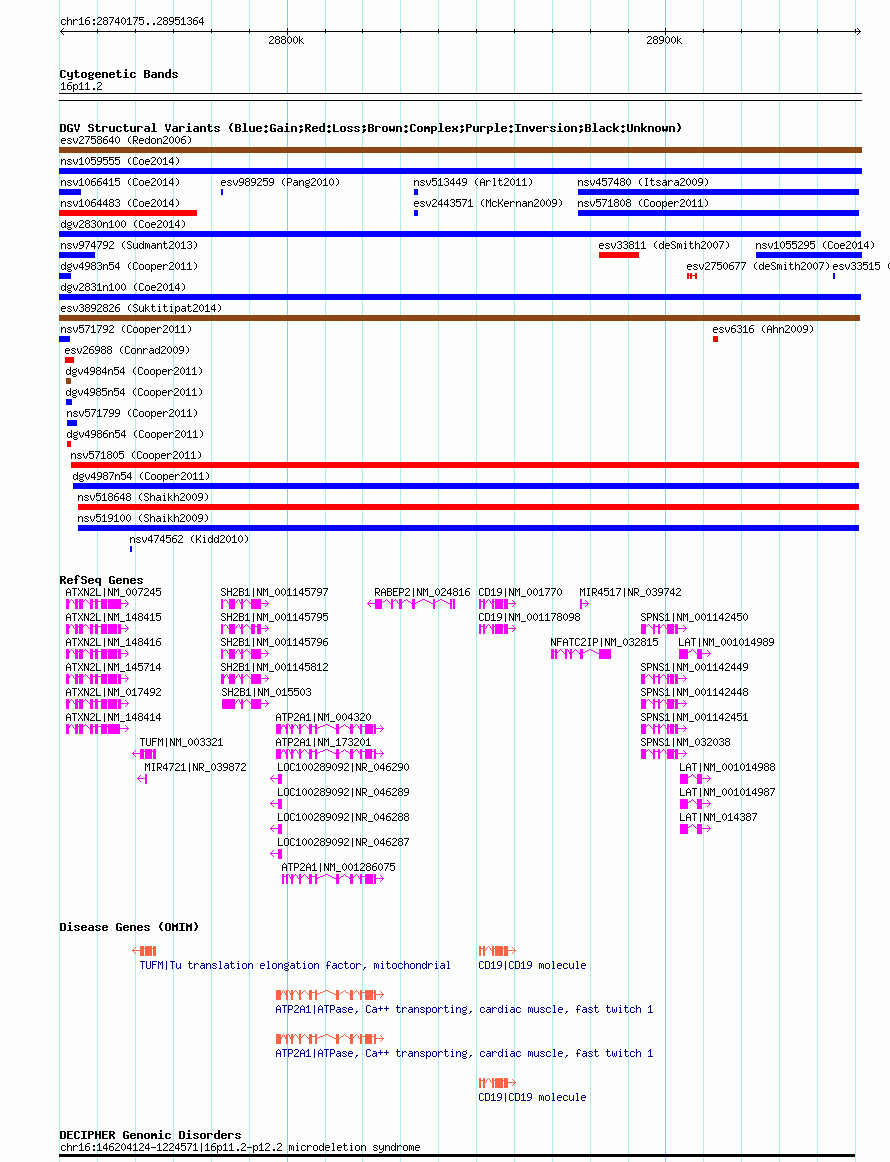Image resolution: width=890 pixels, height=1162 pixels.
Task: Select ATXN2L|NM_148414 transcript glyph
Action: pyautogui.click(x=97, y=729)
